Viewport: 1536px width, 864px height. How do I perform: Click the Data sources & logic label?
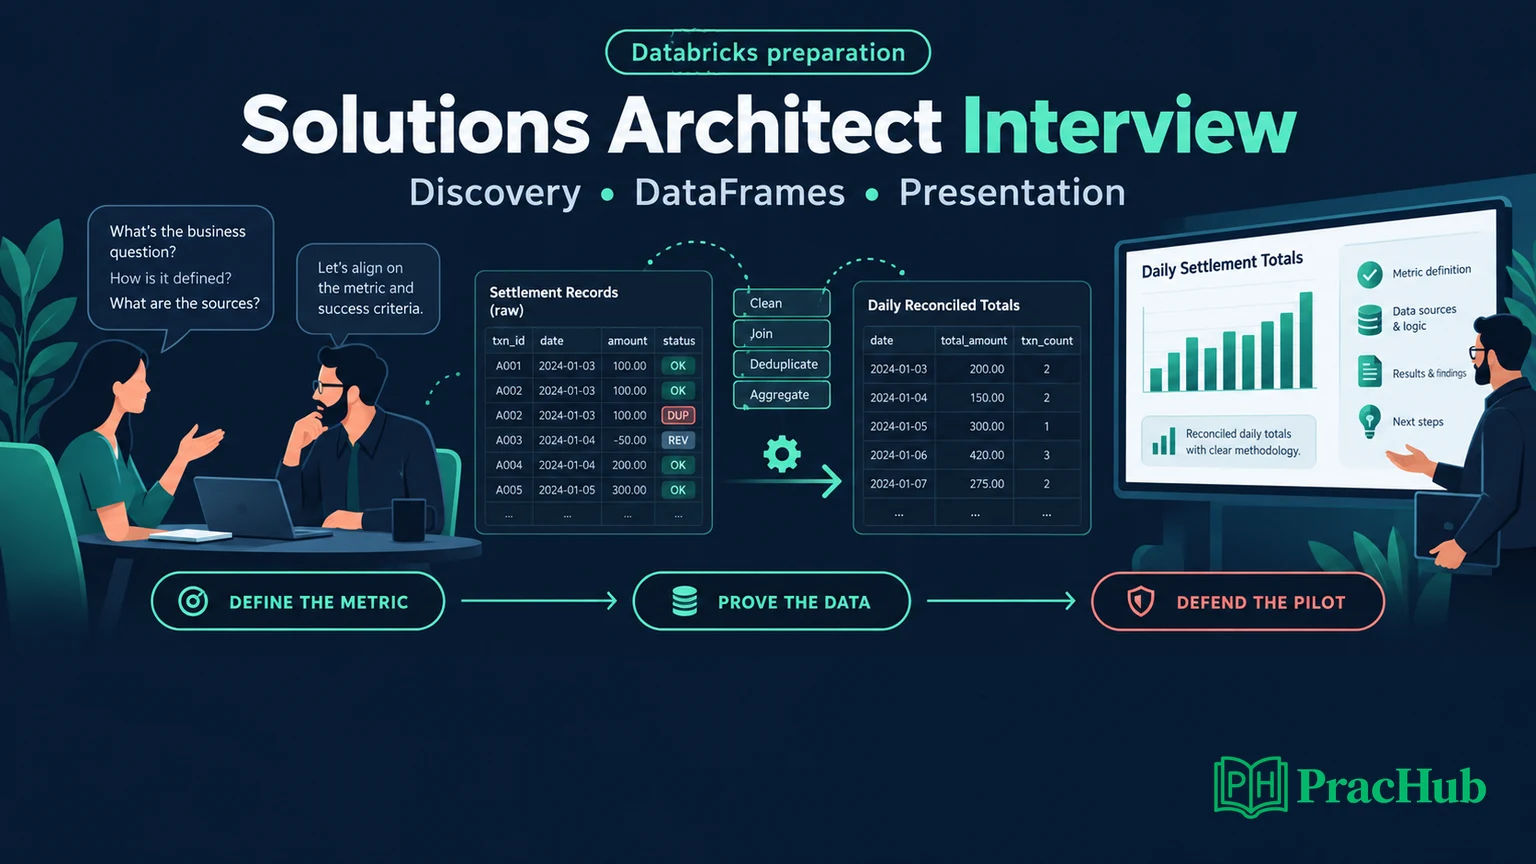click(x=1424, y=318)
